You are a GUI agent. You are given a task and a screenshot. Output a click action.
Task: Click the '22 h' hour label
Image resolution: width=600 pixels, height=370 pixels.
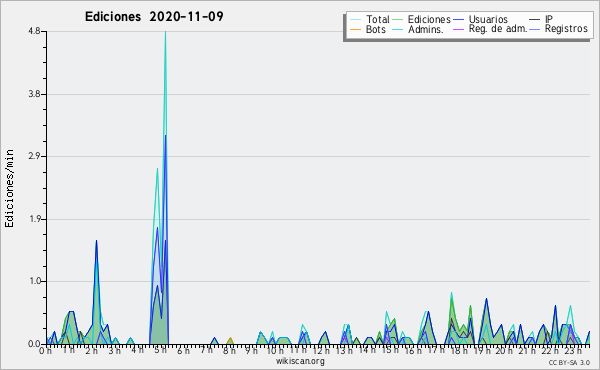[x=550, y=350]
